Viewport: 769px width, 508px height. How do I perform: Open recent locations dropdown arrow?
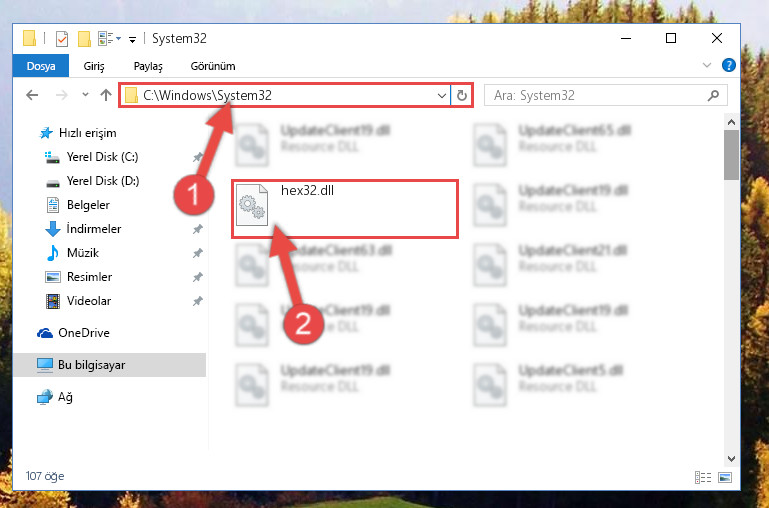85,95
